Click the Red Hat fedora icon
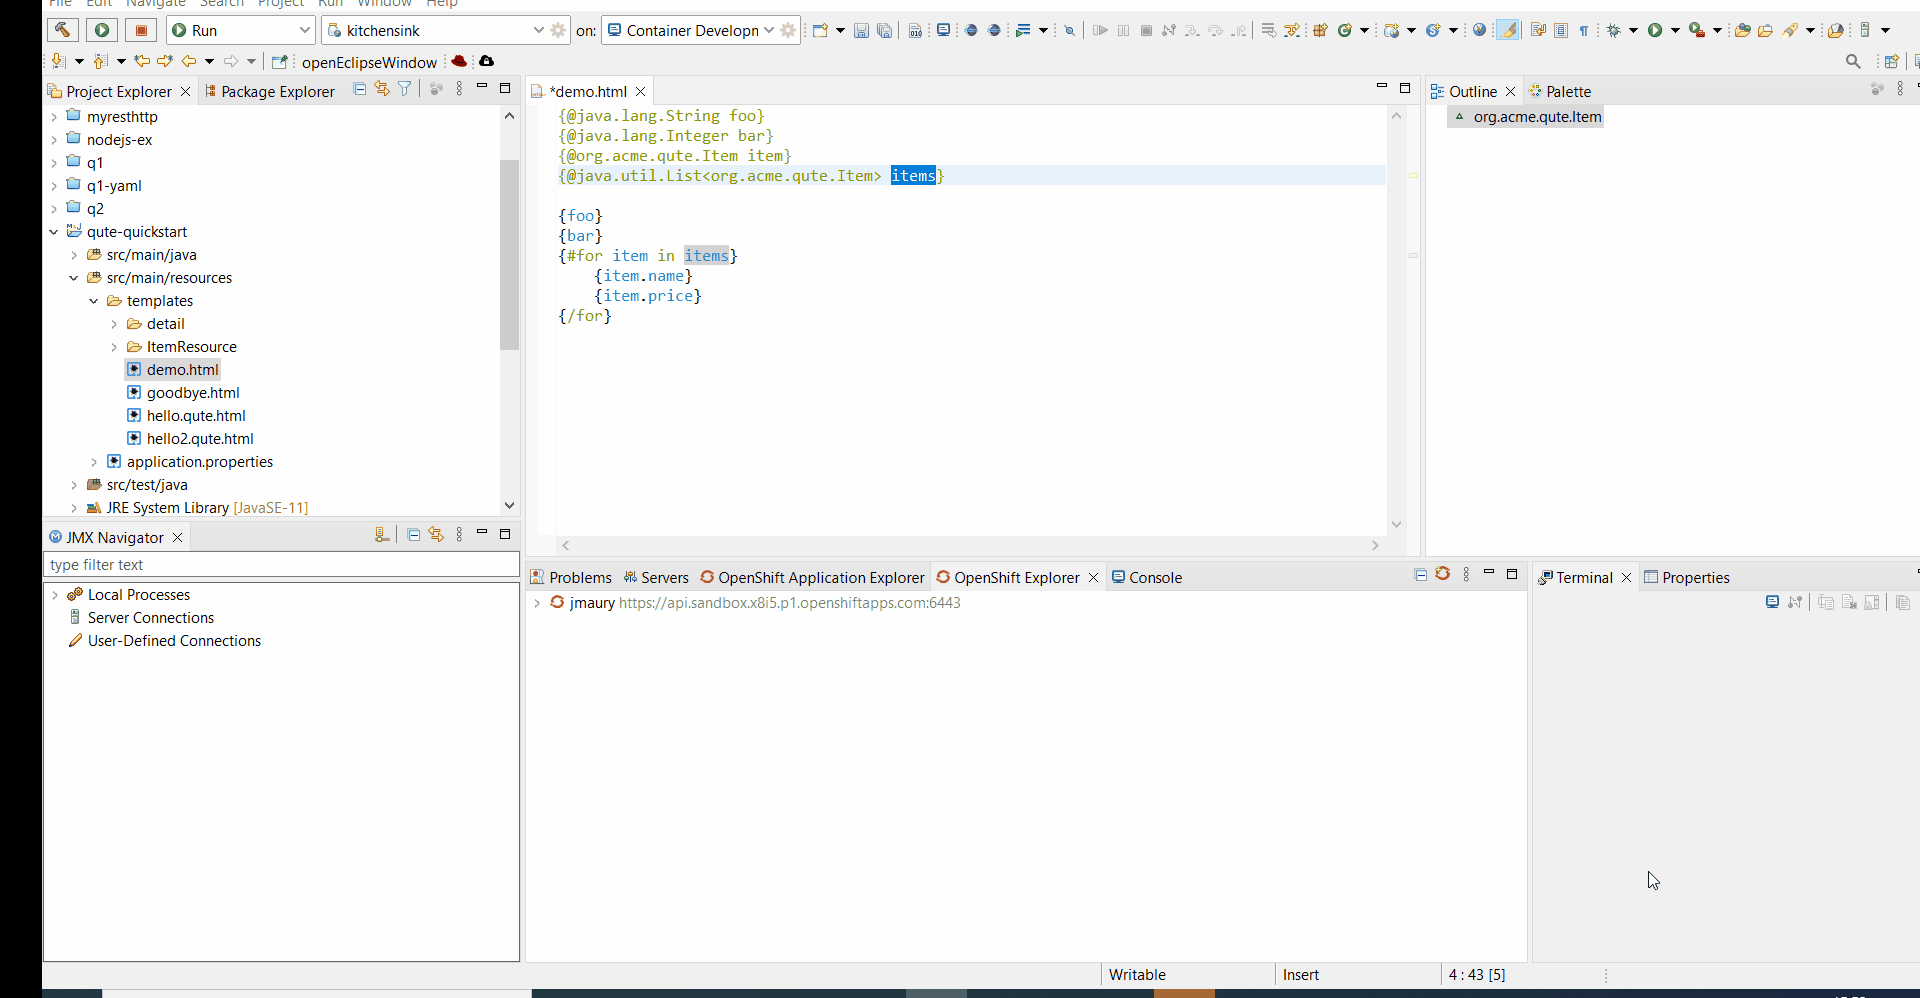The width and height of the screenshot is (1920, 998). [459, 61]
